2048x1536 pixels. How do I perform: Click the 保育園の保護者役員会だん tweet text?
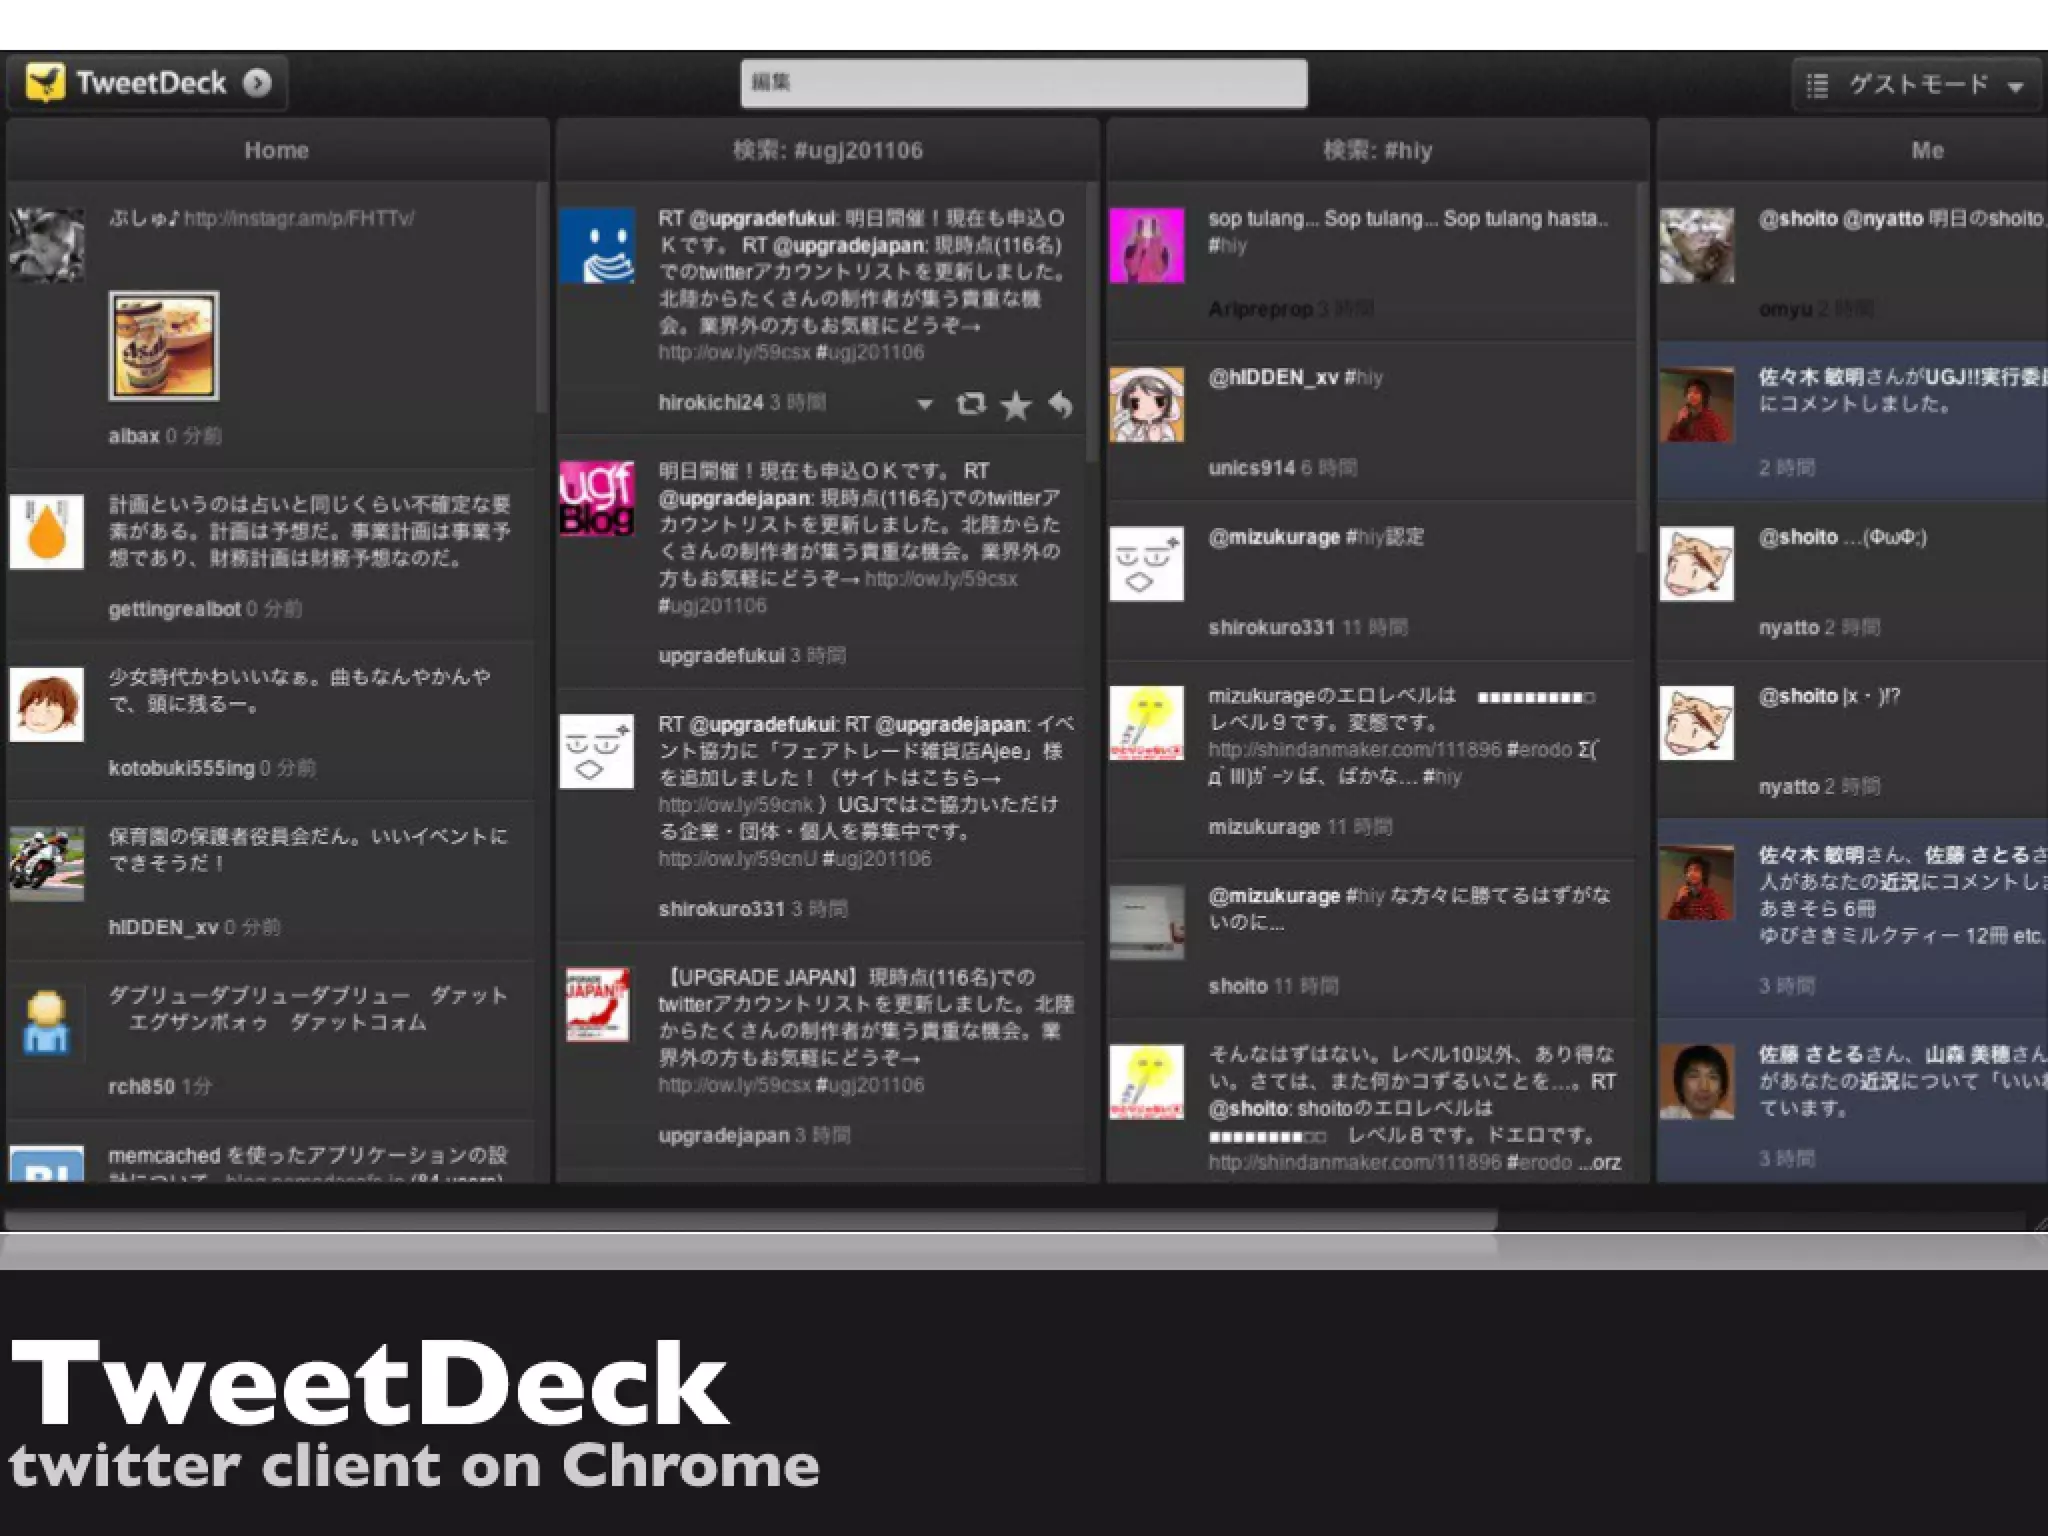click(307, 849)
